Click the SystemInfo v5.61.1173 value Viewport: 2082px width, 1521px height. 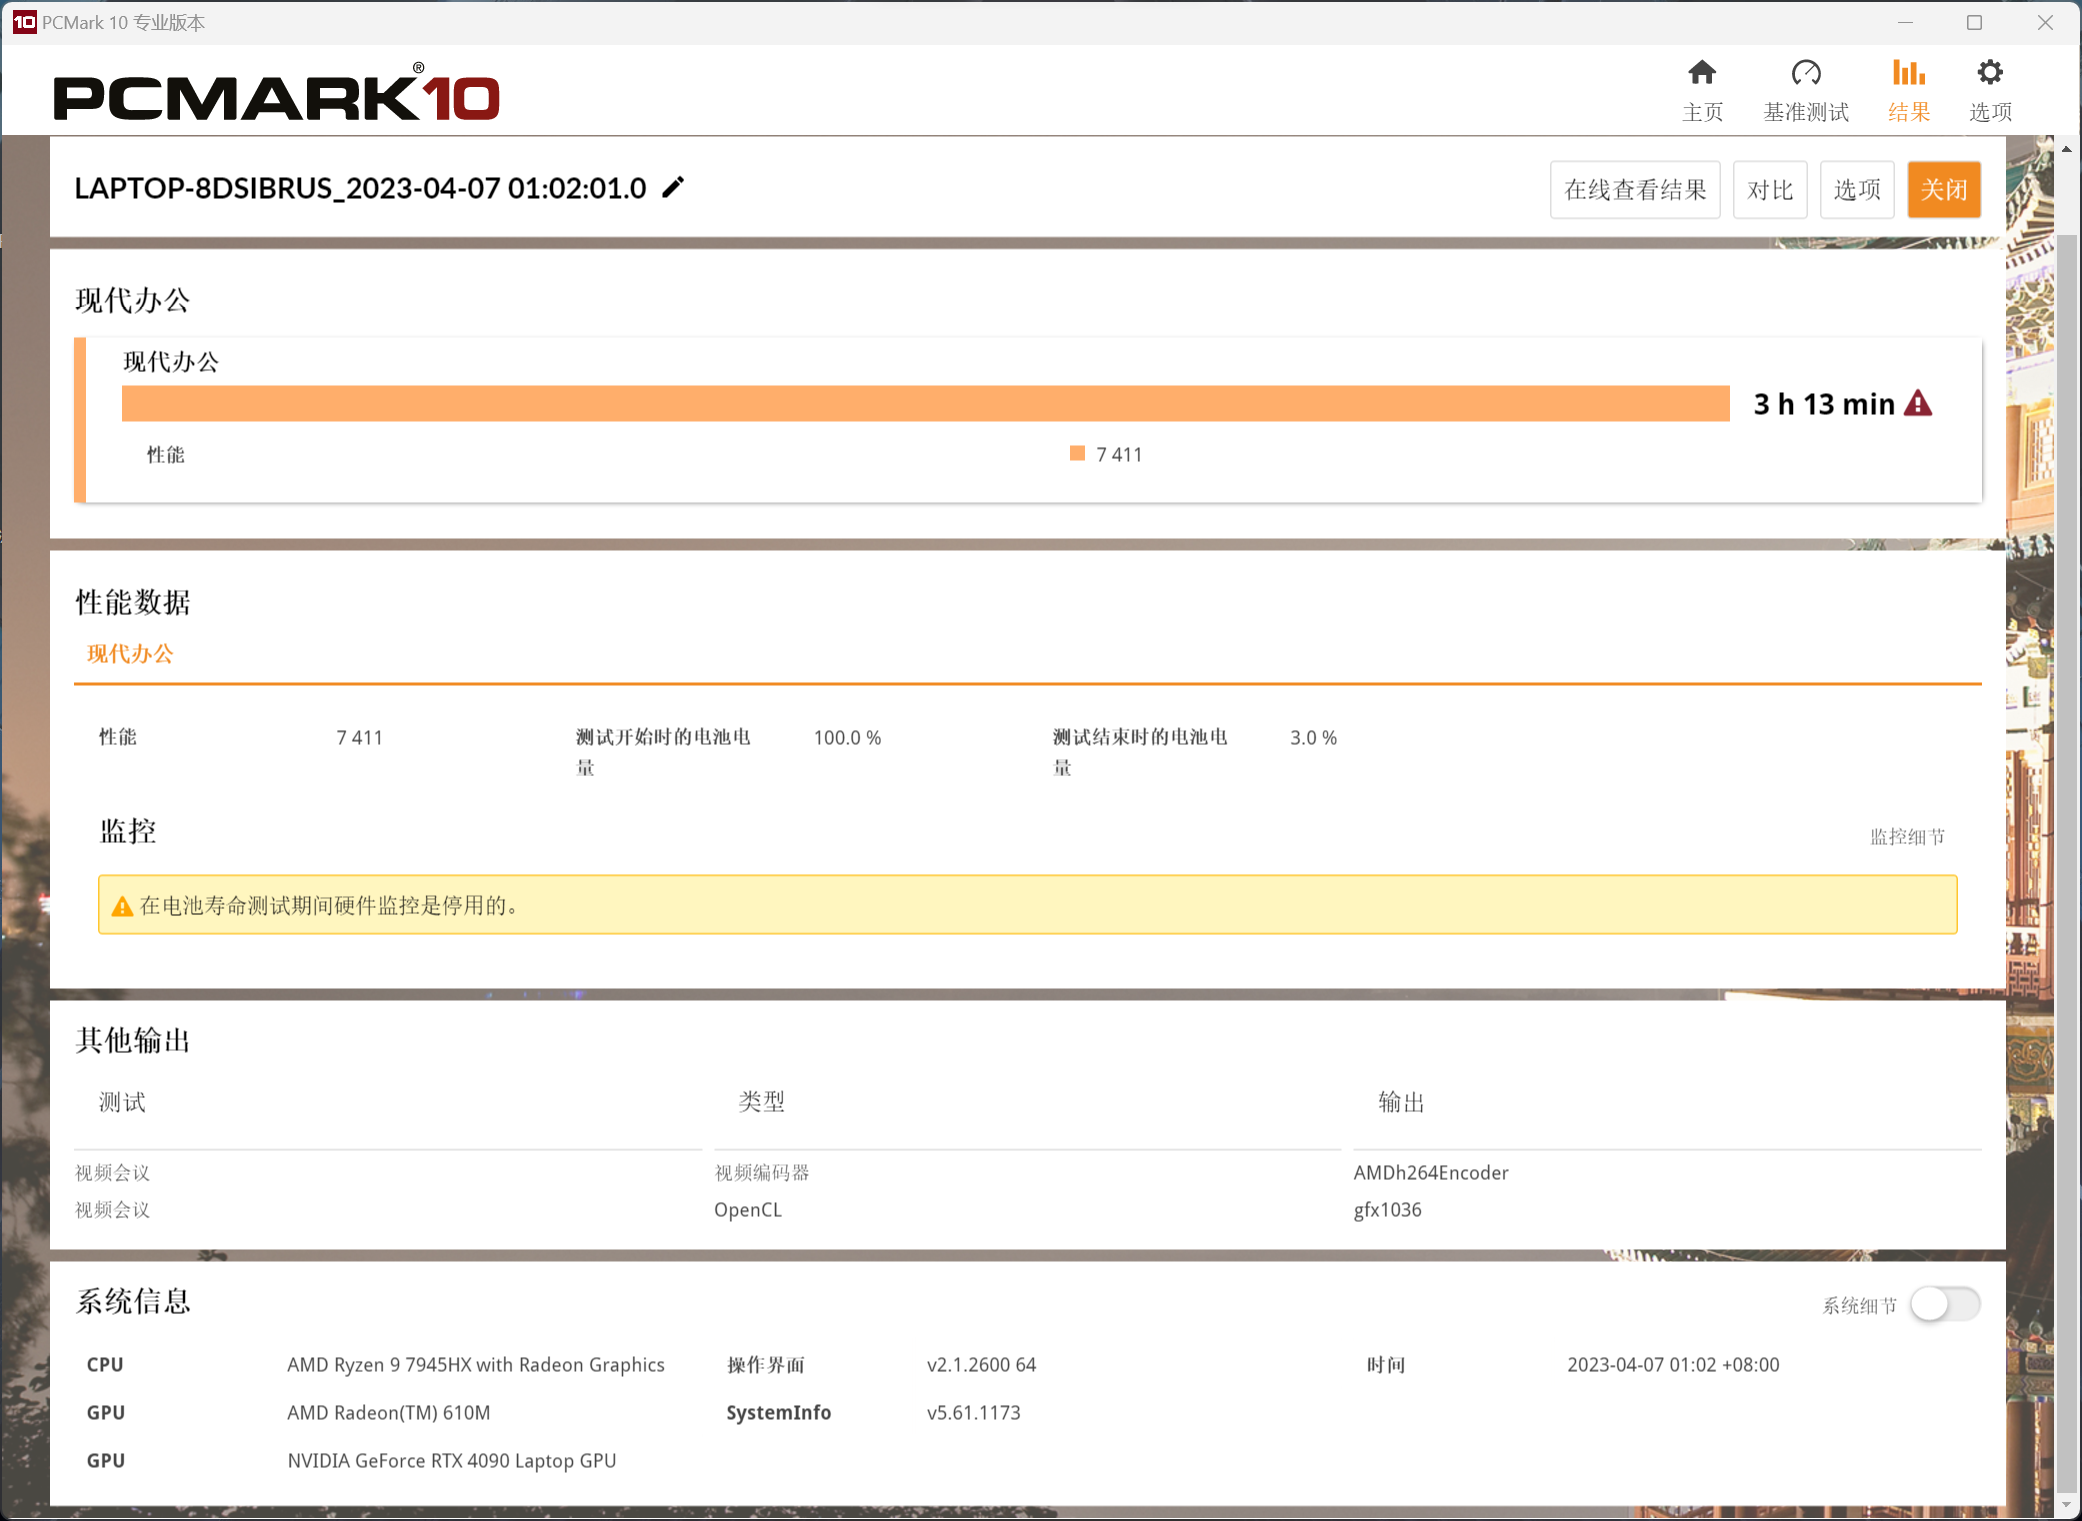973,1413
